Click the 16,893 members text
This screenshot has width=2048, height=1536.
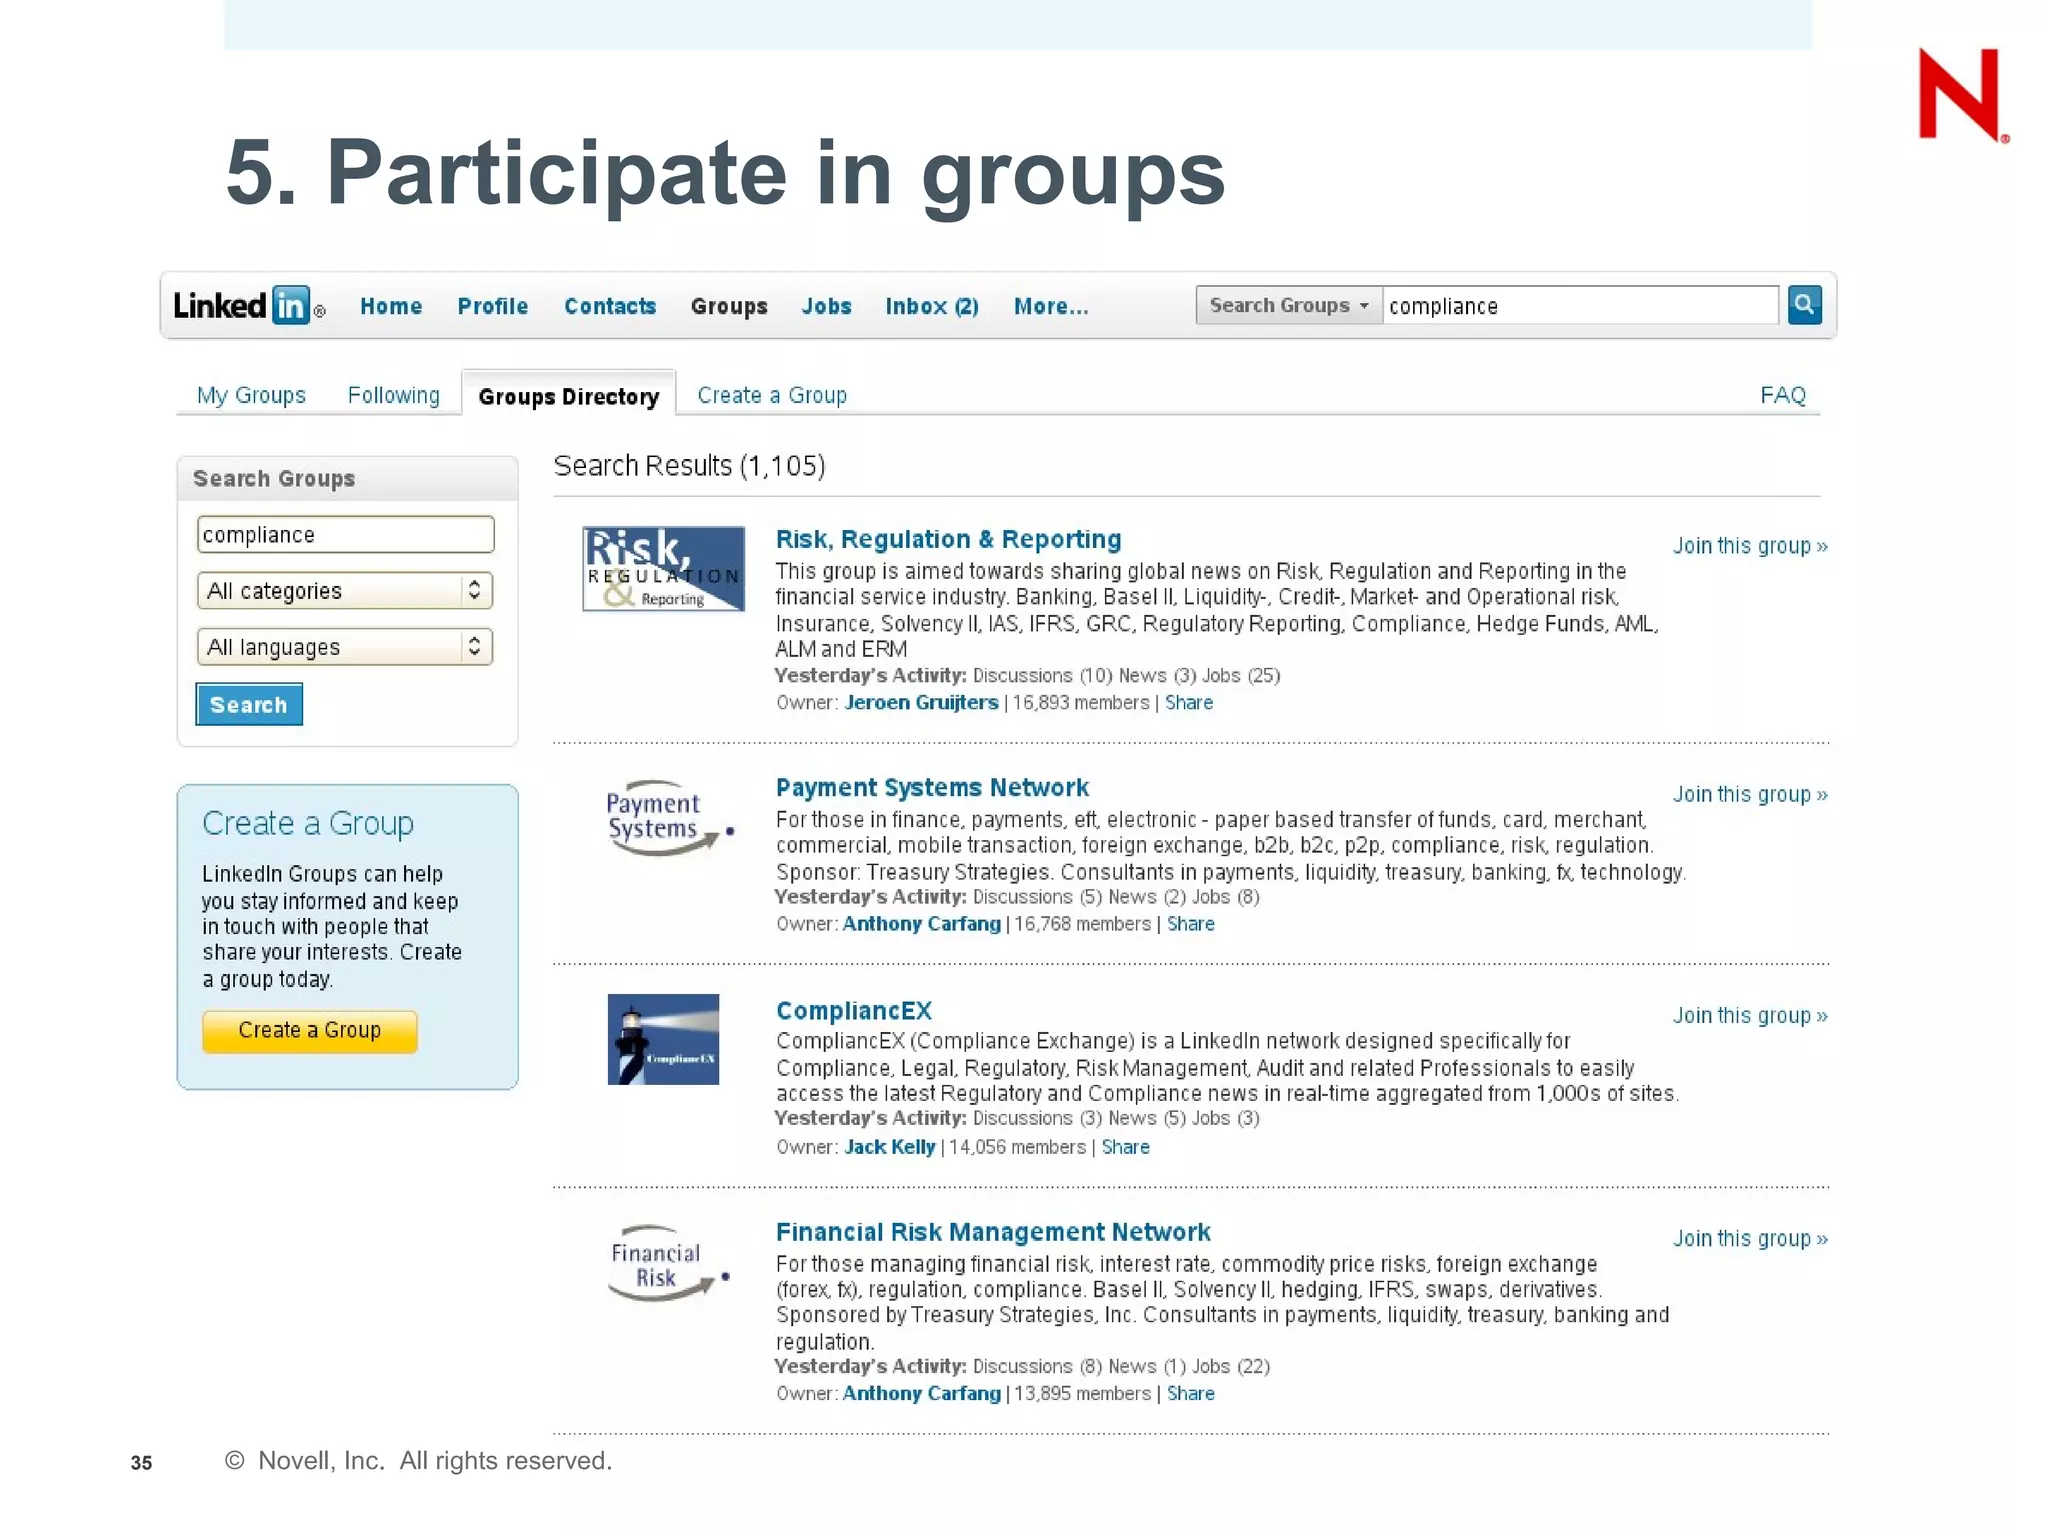[1081, 702]
